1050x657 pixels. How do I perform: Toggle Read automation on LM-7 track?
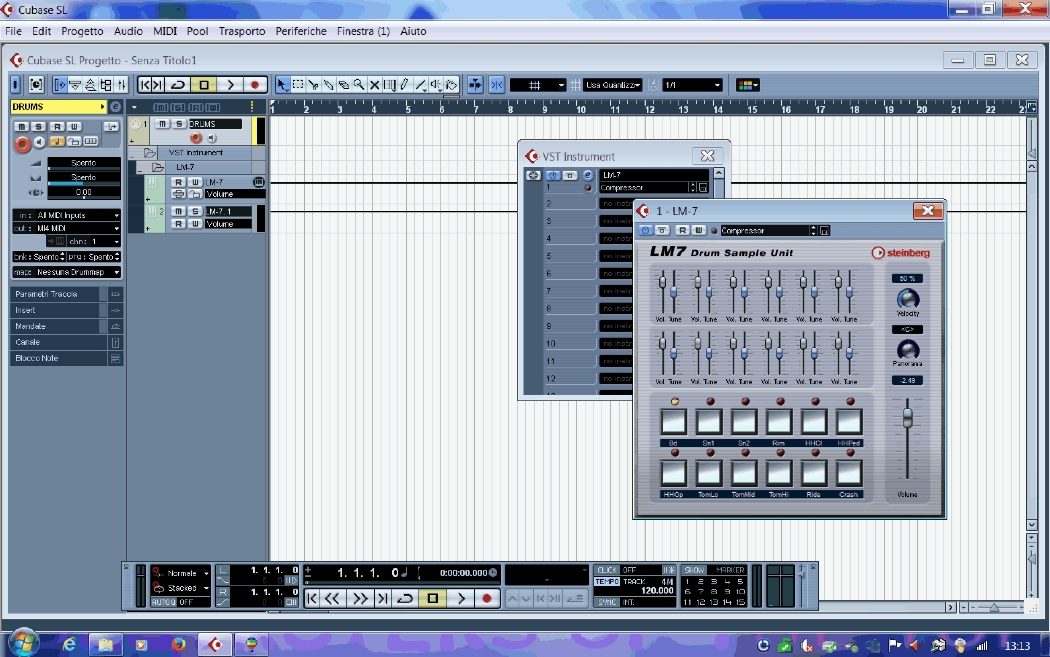[x=178, y=182]
